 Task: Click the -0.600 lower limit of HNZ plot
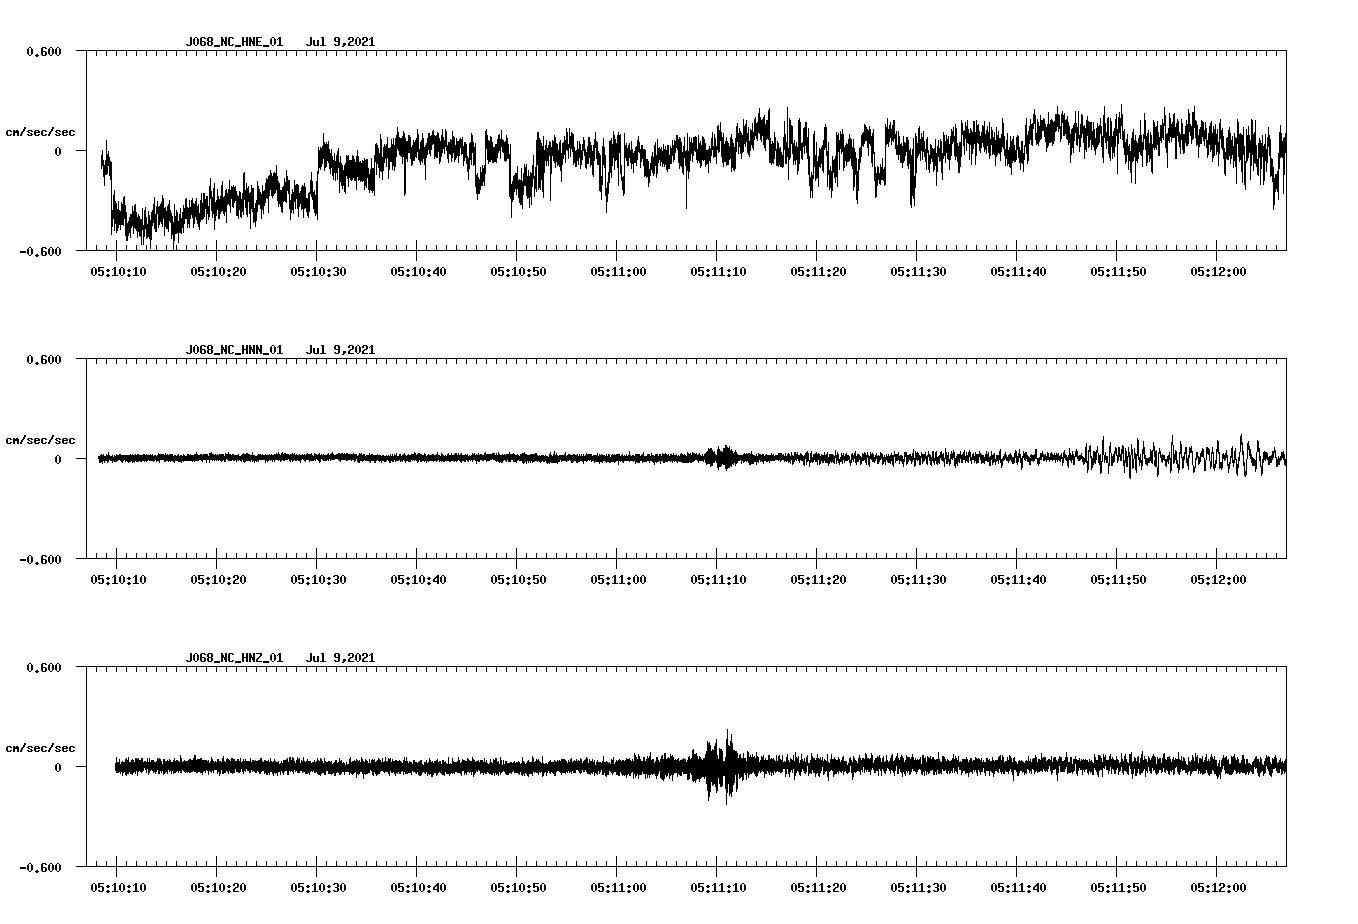(41, 867)
